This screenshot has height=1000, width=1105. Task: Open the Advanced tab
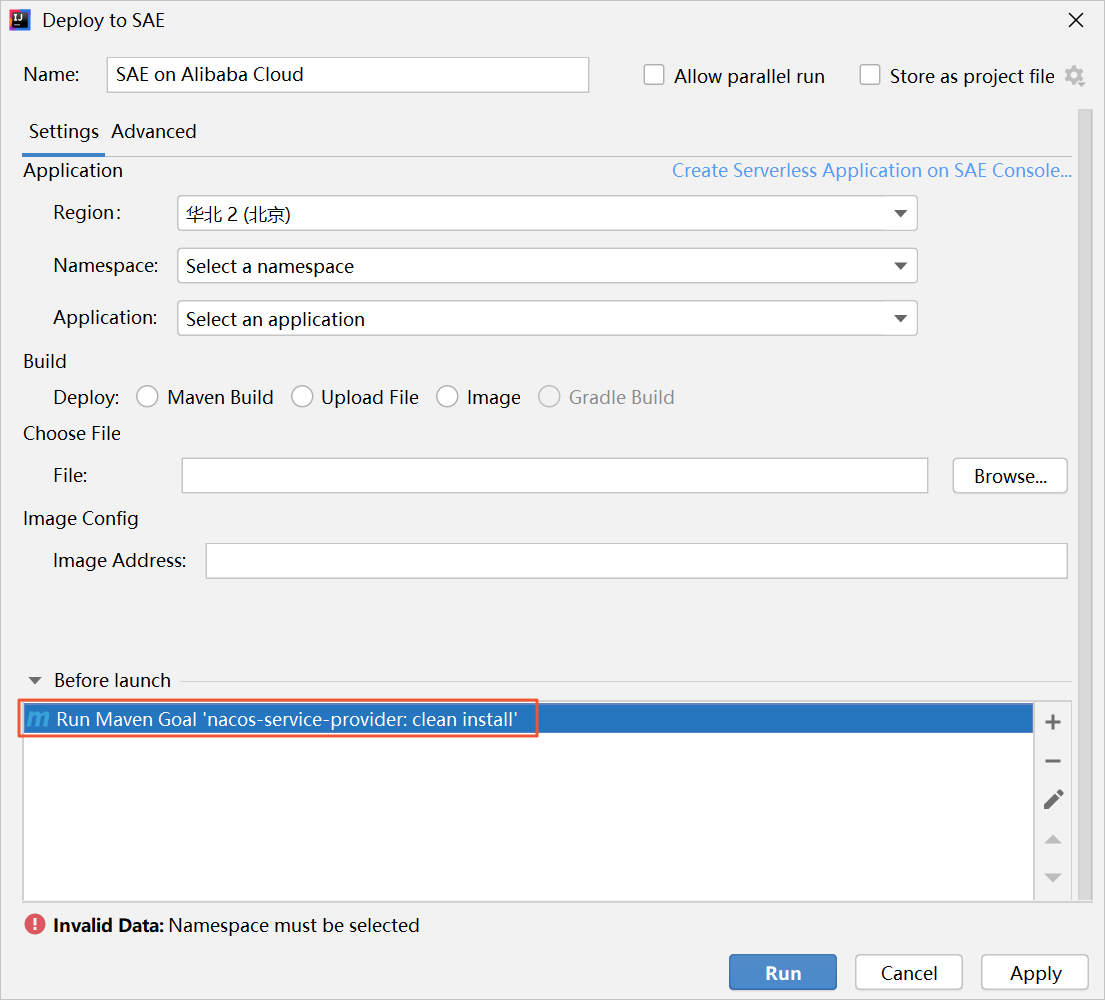pos(154,132)
